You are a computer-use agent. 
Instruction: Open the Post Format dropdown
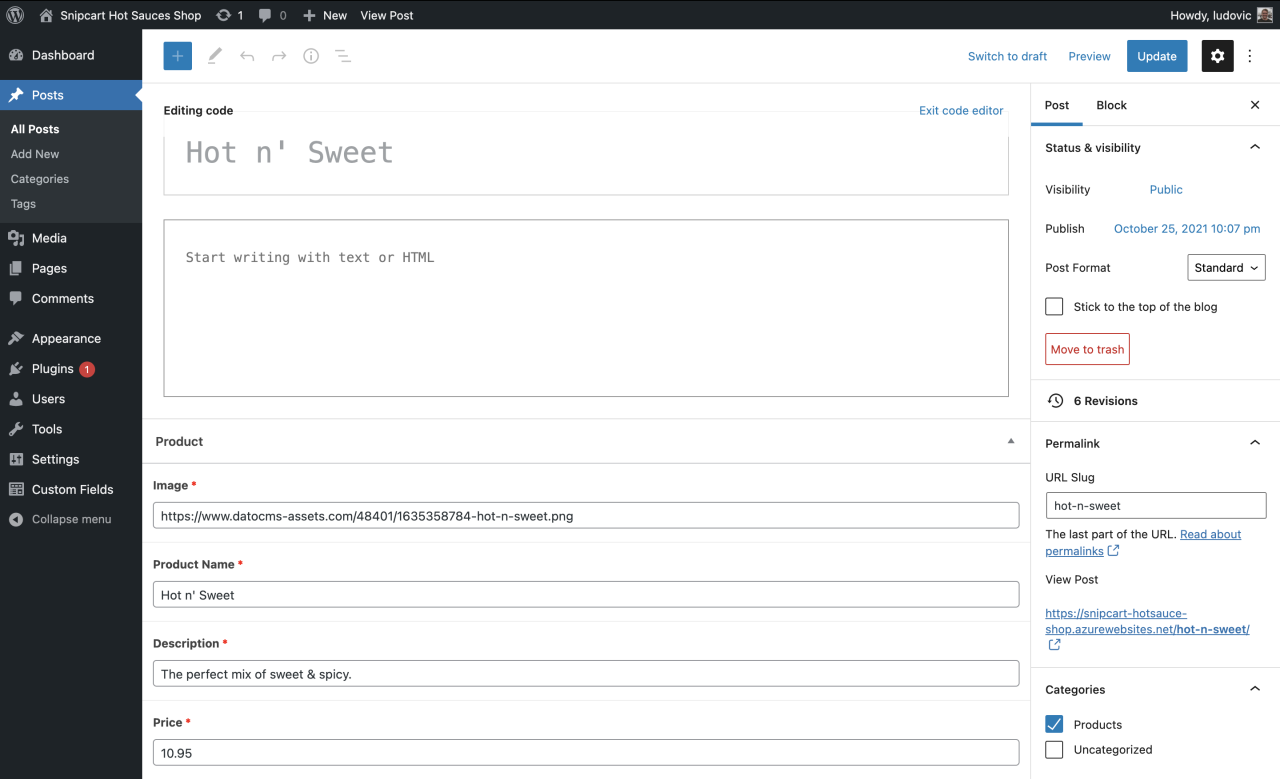point(1226,268)
